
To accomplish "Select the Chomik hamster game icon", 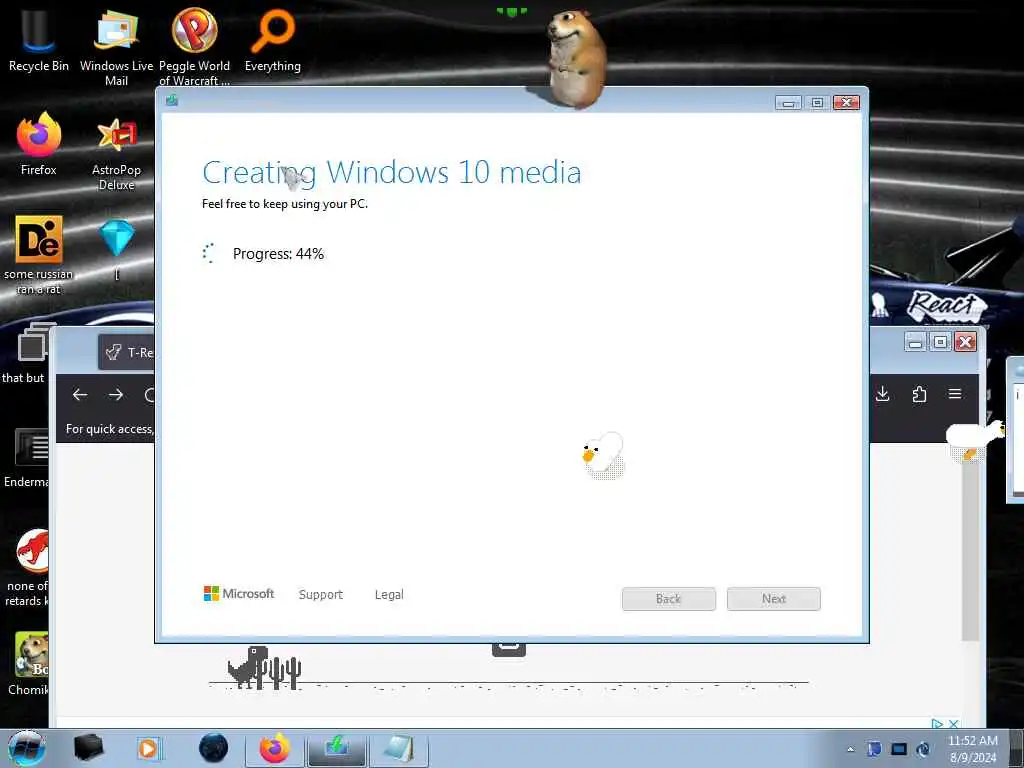I will click(29, 662).
